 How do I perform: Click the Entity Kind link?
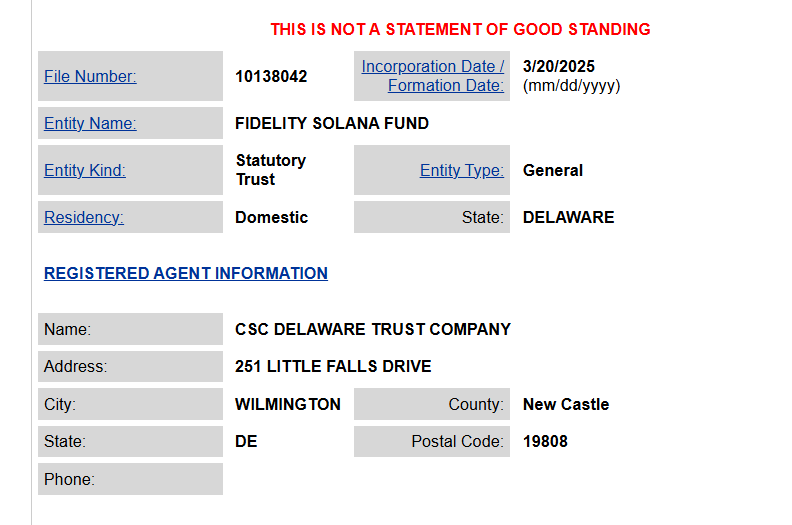[85, 170]
